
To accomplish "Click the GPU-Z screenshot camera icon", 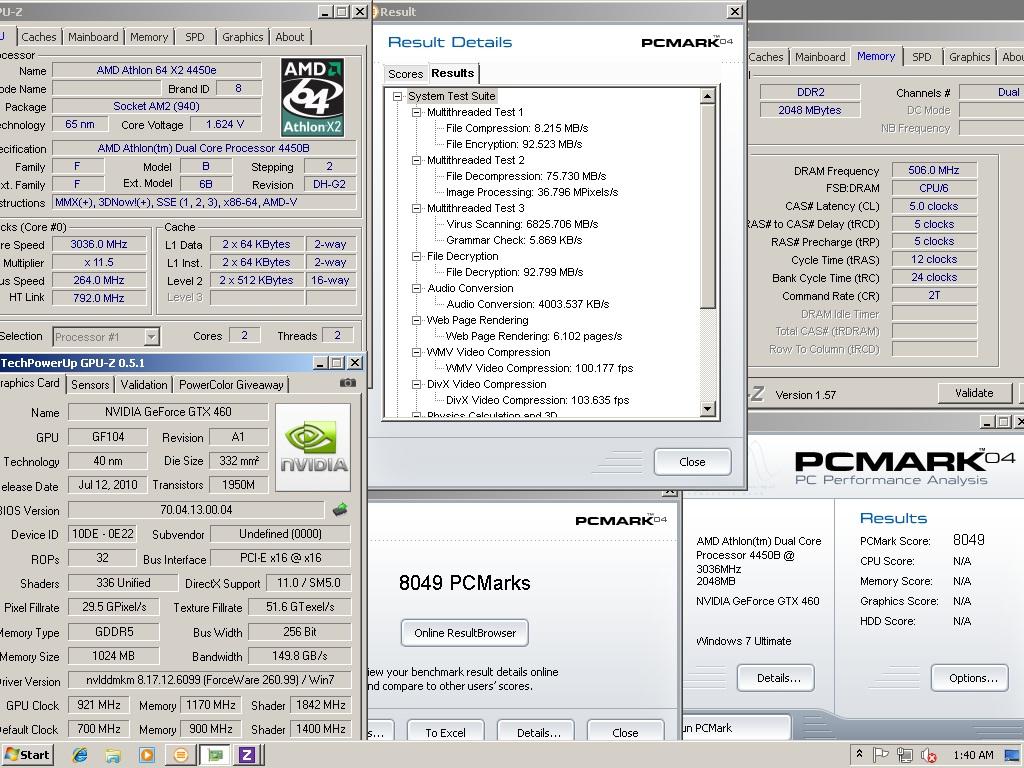I will (x=348, y=383).
